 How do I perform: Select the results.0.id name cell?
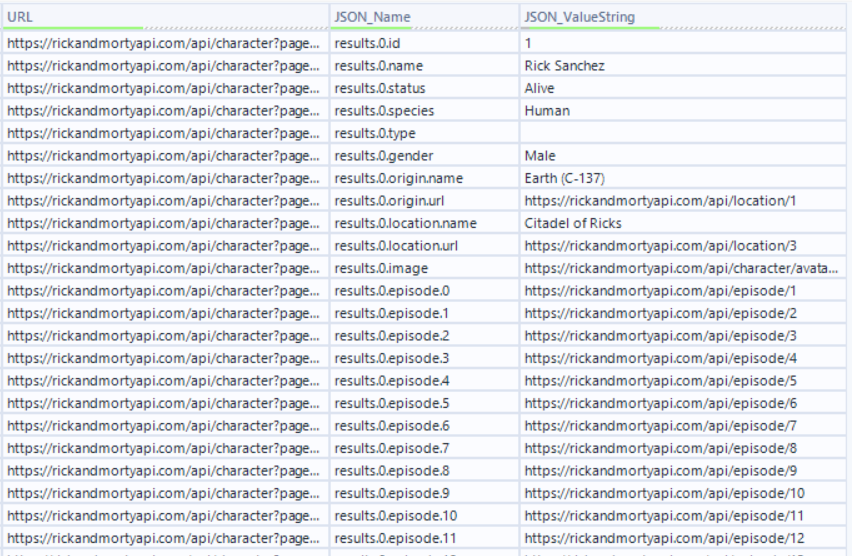424,43
